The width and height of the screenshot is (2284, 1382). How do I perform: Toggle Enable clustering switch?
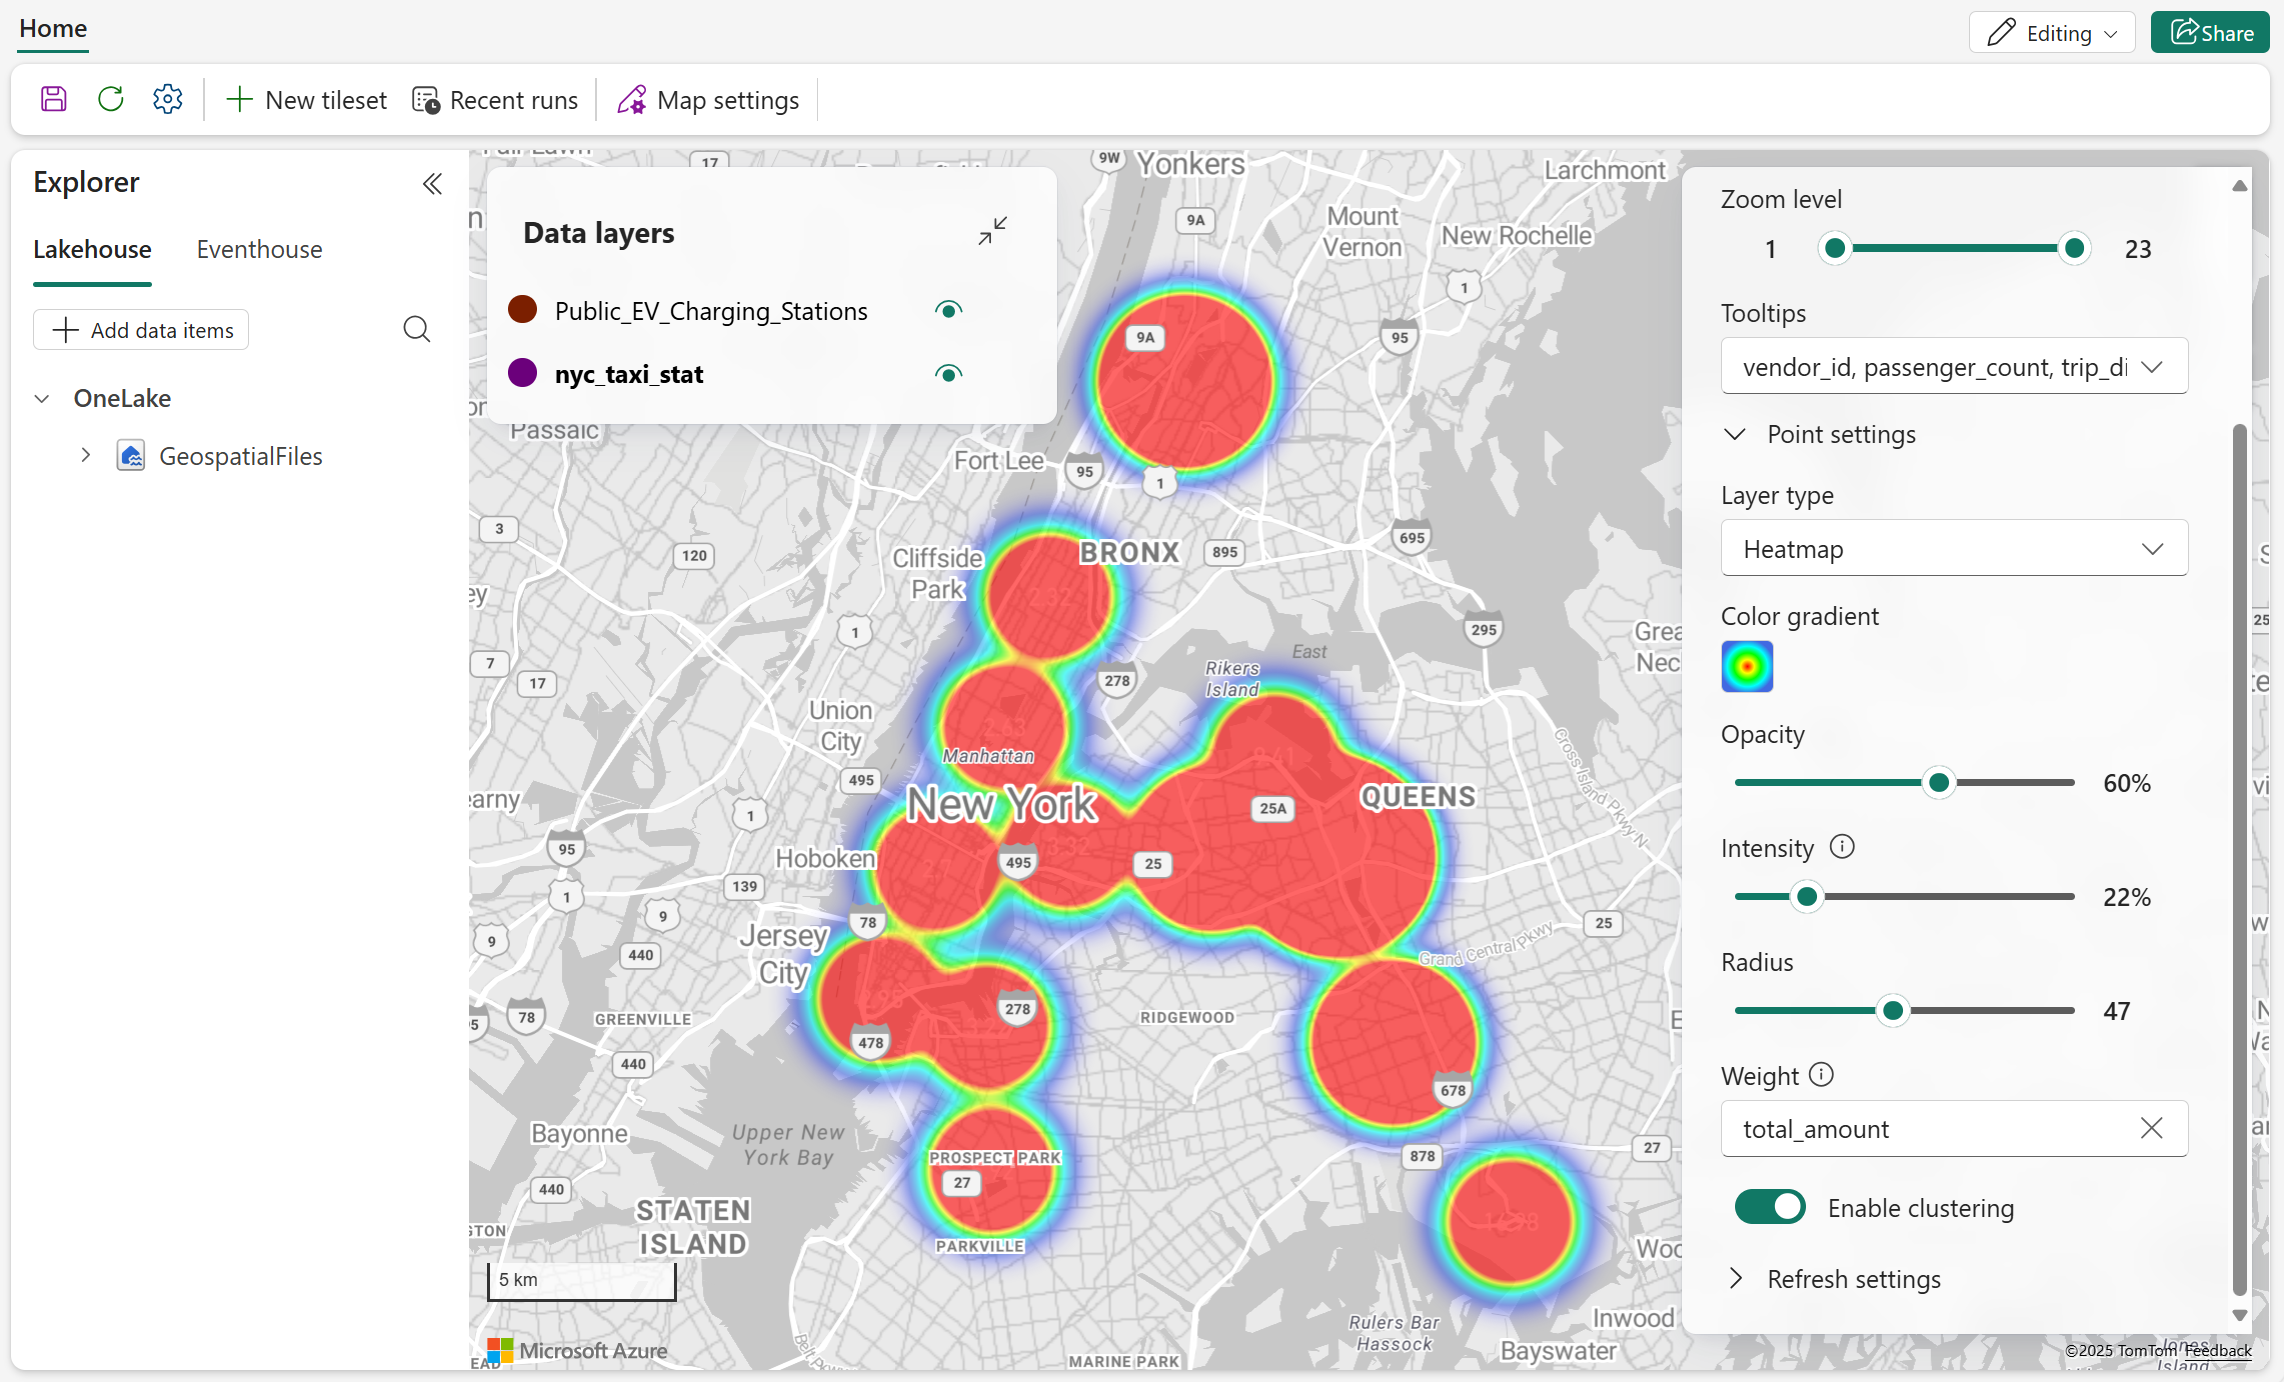pos(1770,1207)
